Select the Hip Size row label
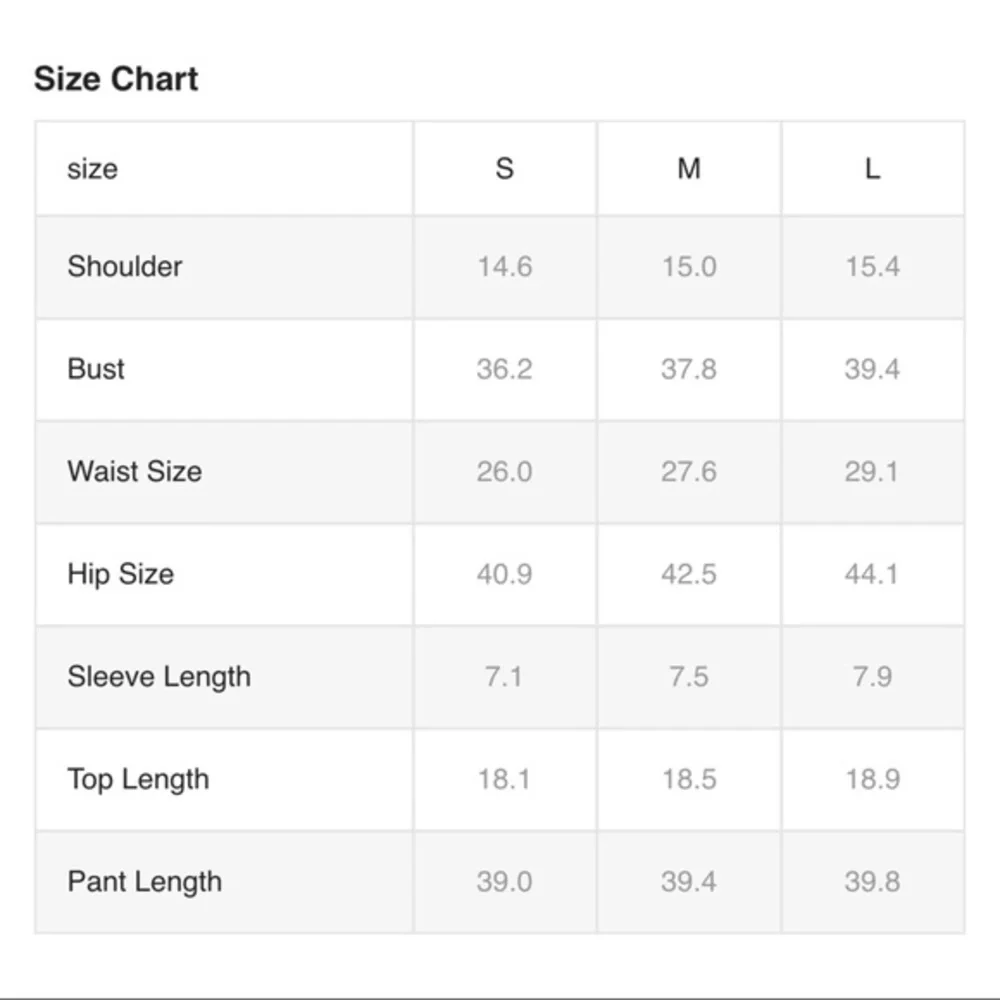Screen dimensions: 1000x1000 [x=120, y=574]
